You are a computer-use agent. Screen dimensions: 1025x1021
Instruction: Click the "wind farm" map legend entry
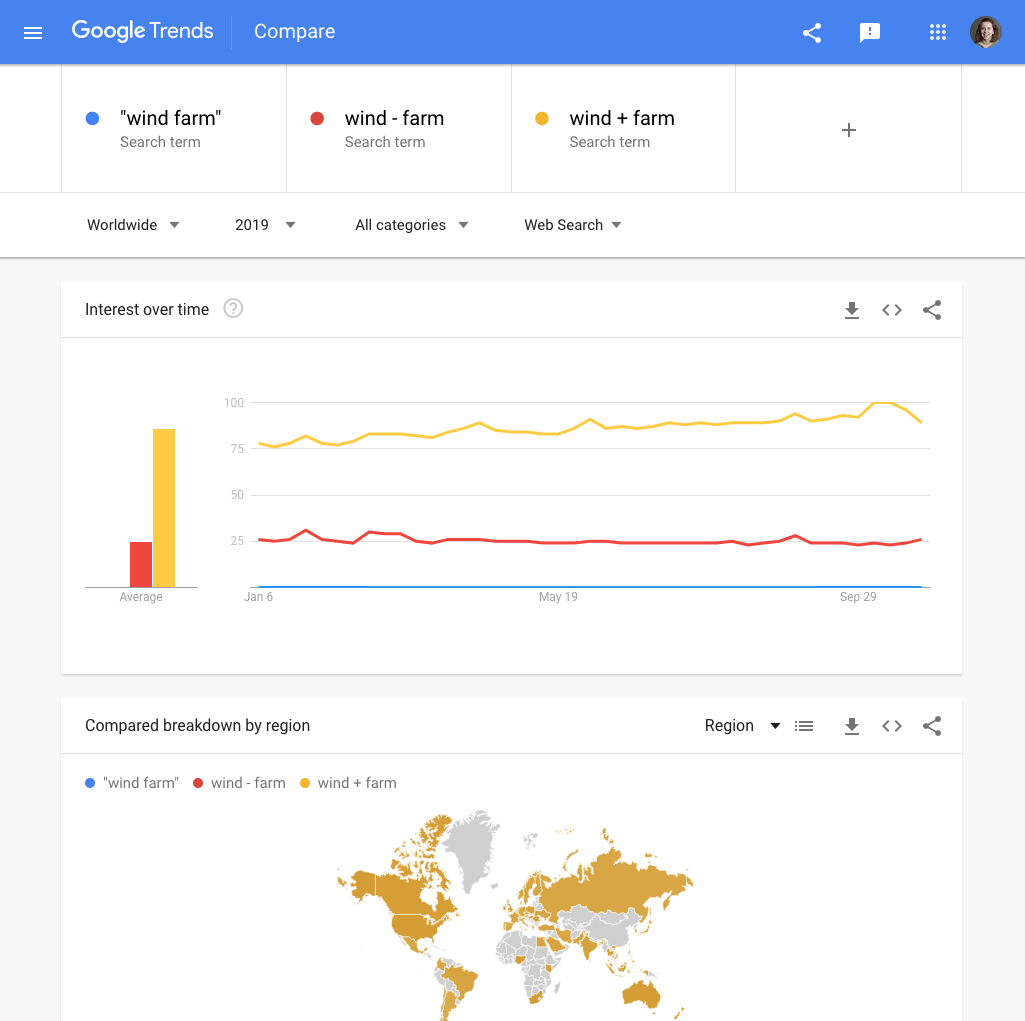(132, 783)
